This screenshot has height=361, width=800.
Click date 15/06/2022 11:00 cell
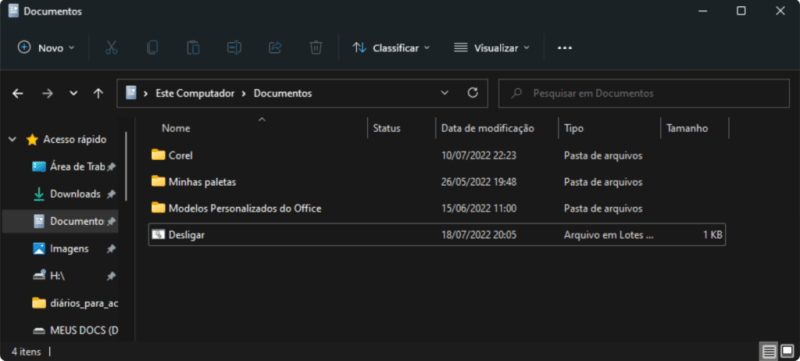[479, 209]
